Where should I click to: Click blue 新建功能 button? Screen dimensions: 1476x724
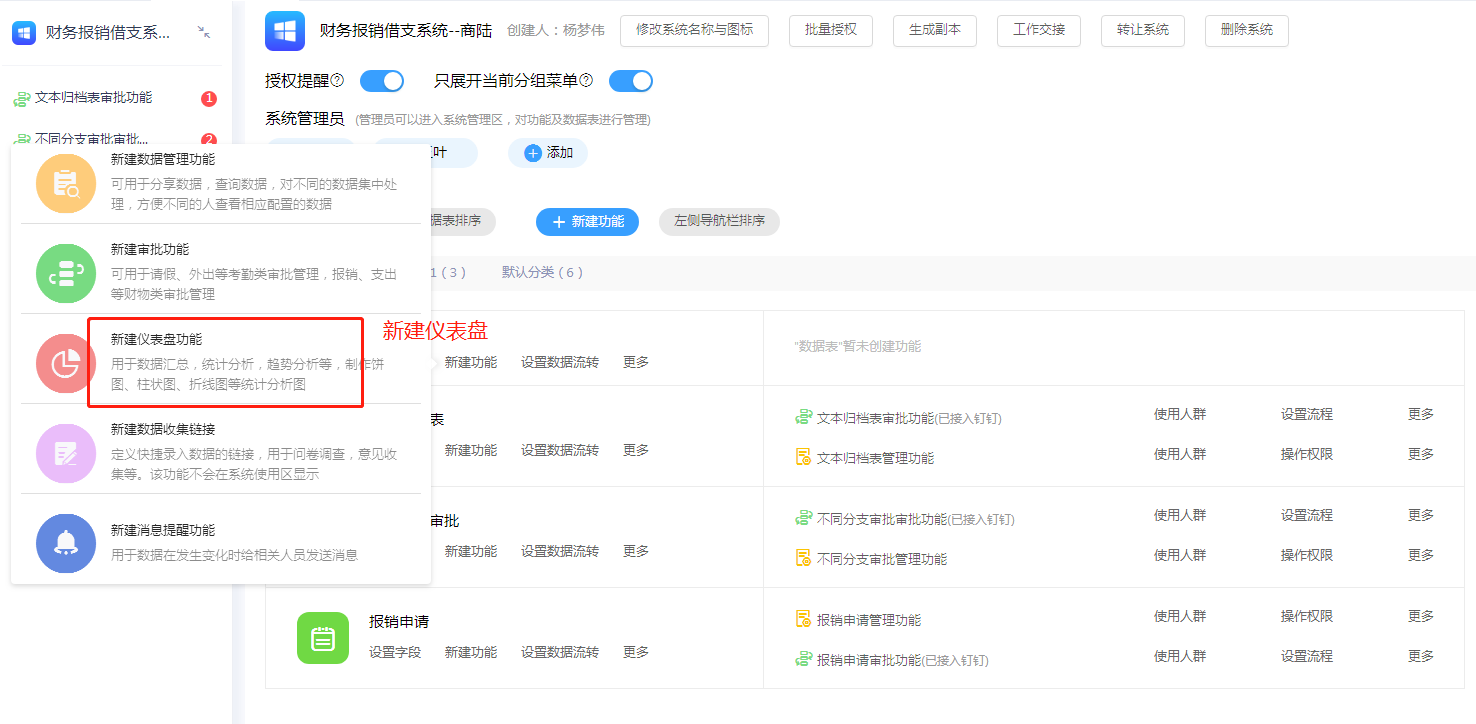(x=587, y=222)
